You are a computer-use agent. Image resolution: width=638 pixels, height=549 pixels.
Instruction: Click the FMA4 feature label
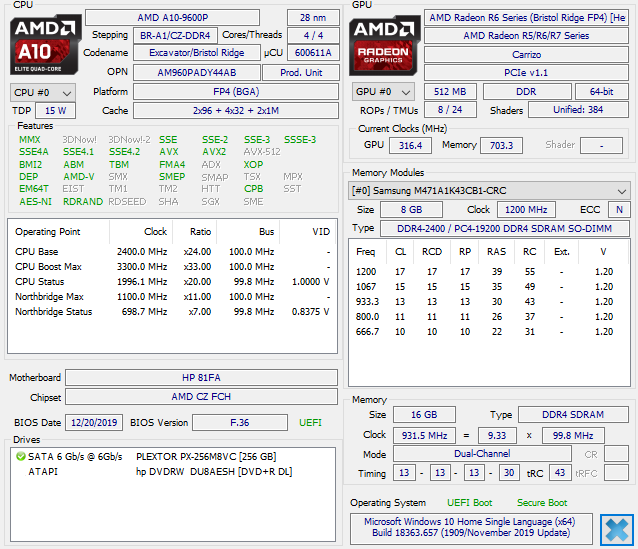[x=172, y=164]
